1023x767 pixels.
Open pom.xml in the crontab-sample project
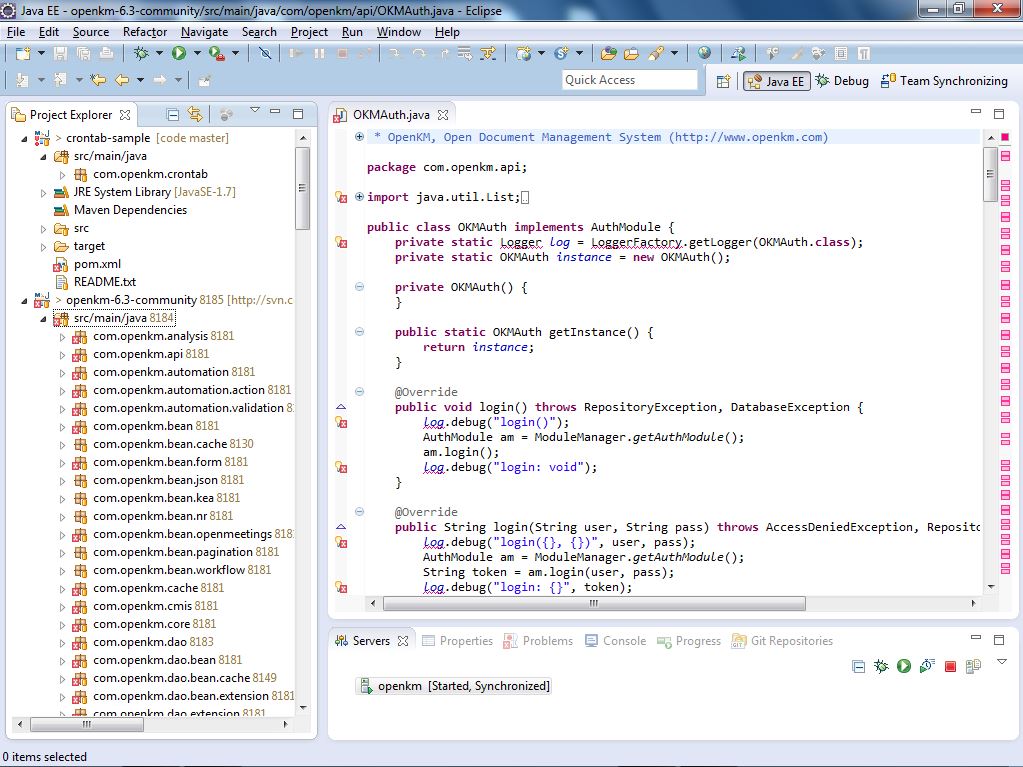(97, 264)
